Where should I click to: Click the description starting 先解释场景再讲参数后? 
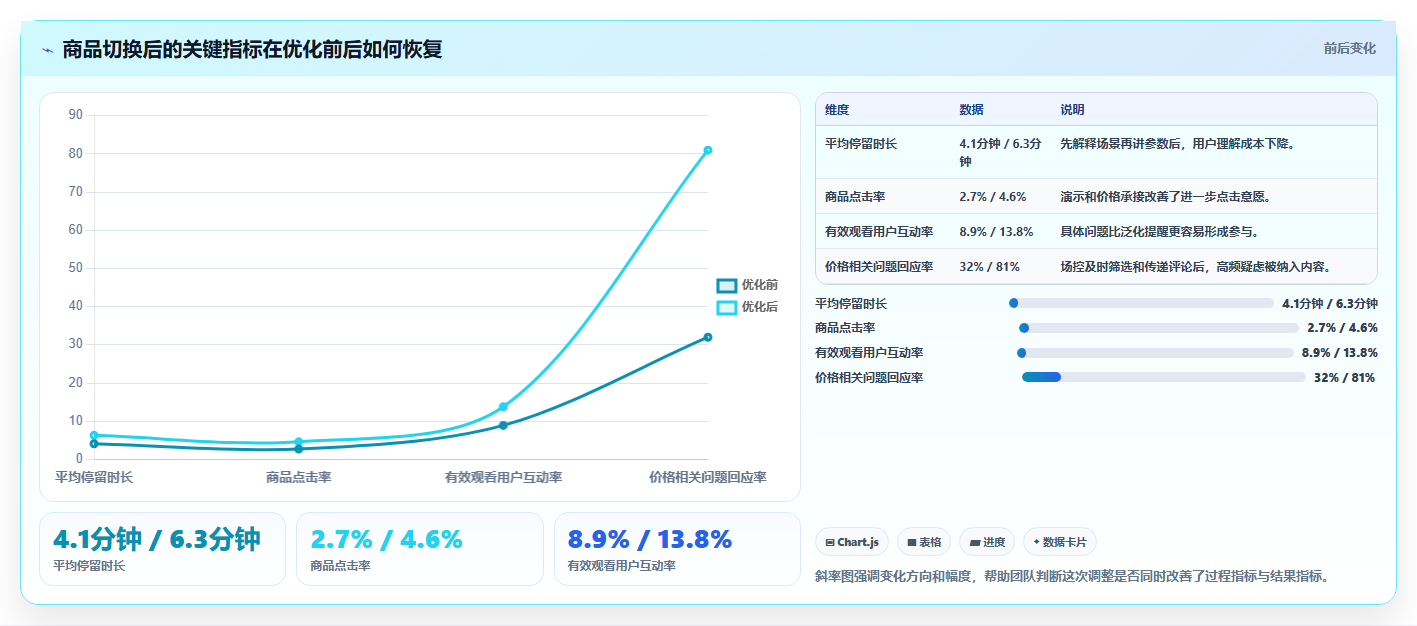(1178, 144)
